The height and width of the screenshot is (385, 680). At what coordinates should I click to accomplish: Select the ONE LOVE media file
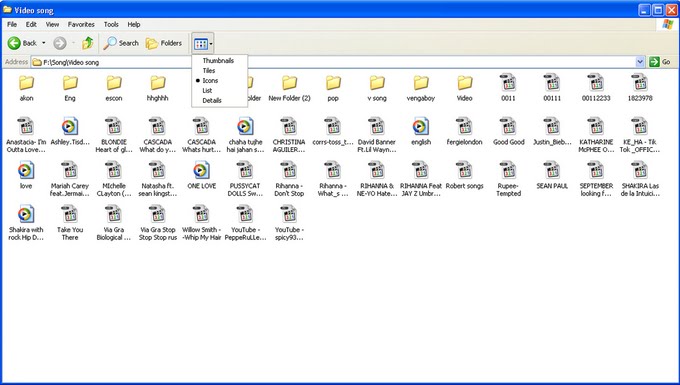(x=201, y=176)
